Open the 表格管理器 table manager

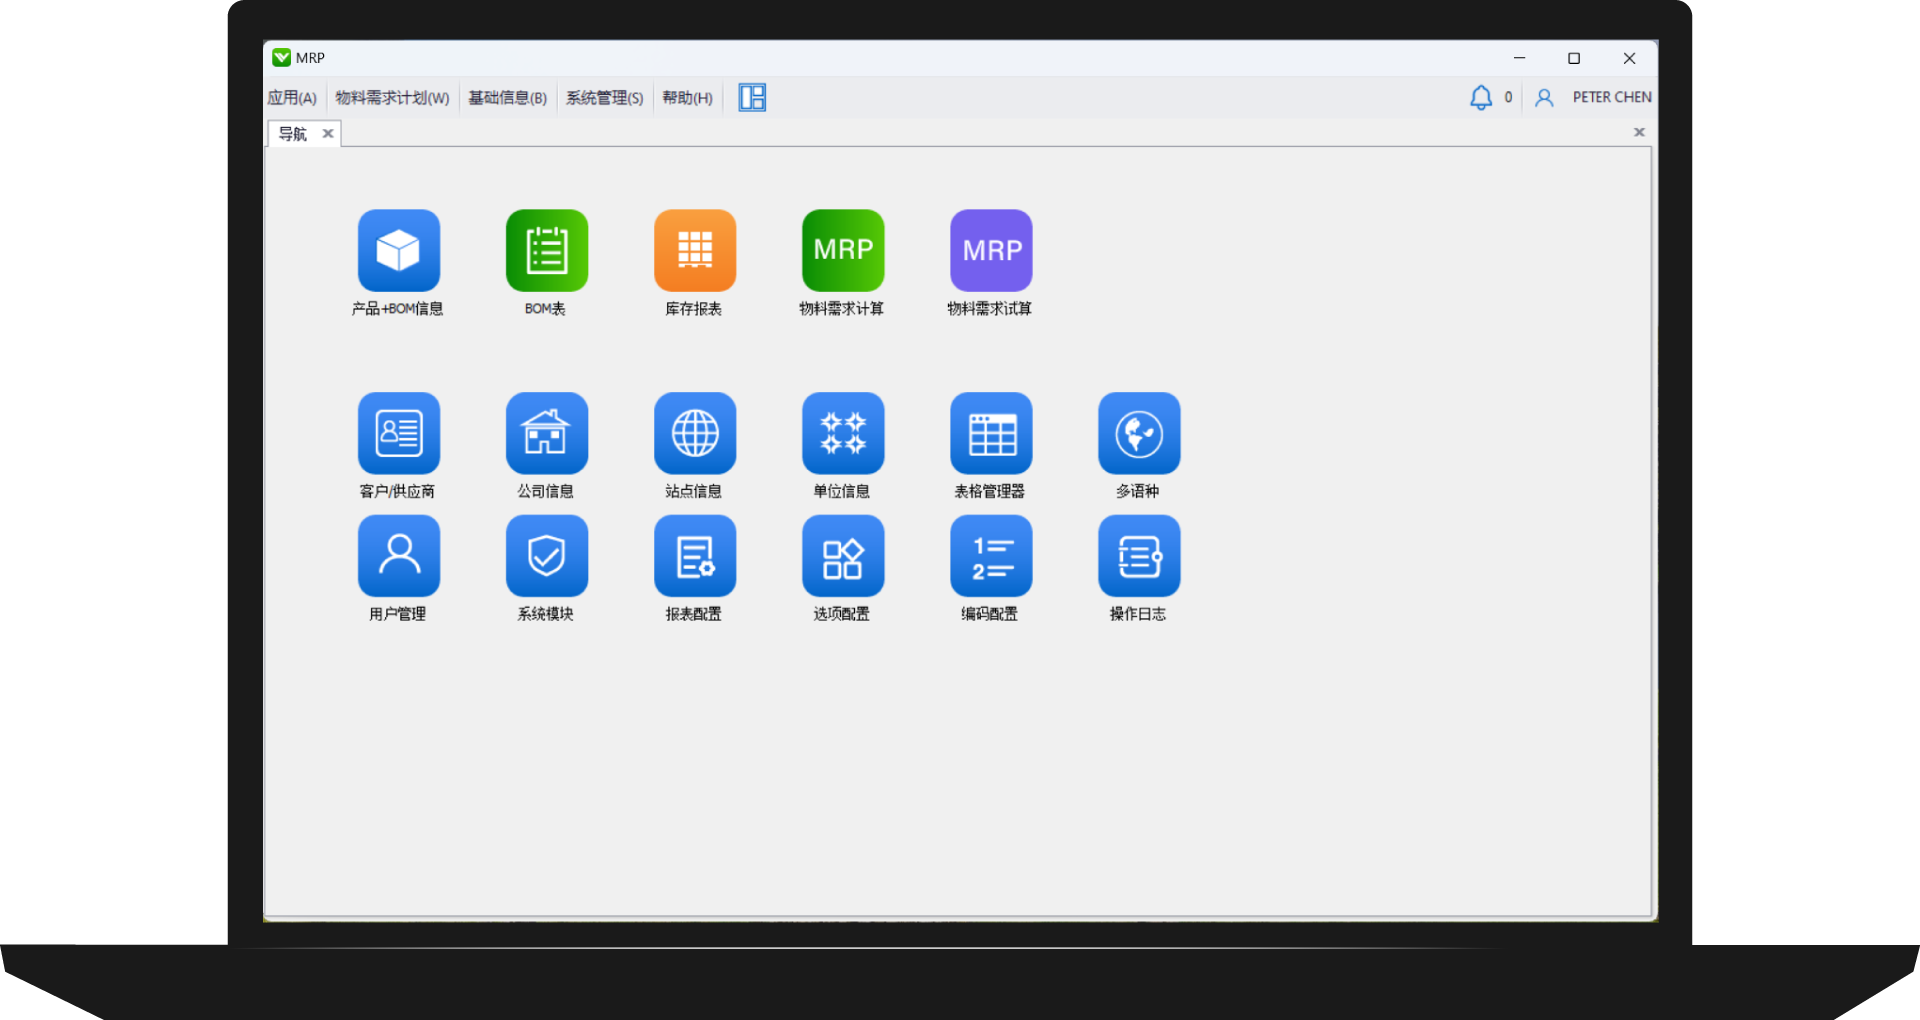pyautogui.click(x=990, y=433)
